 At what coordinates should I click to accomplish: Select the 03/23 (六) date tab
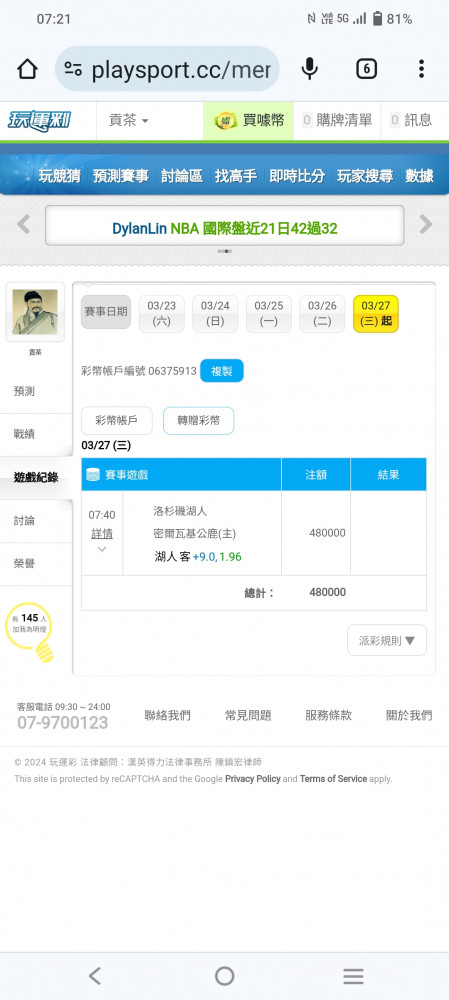161,313
